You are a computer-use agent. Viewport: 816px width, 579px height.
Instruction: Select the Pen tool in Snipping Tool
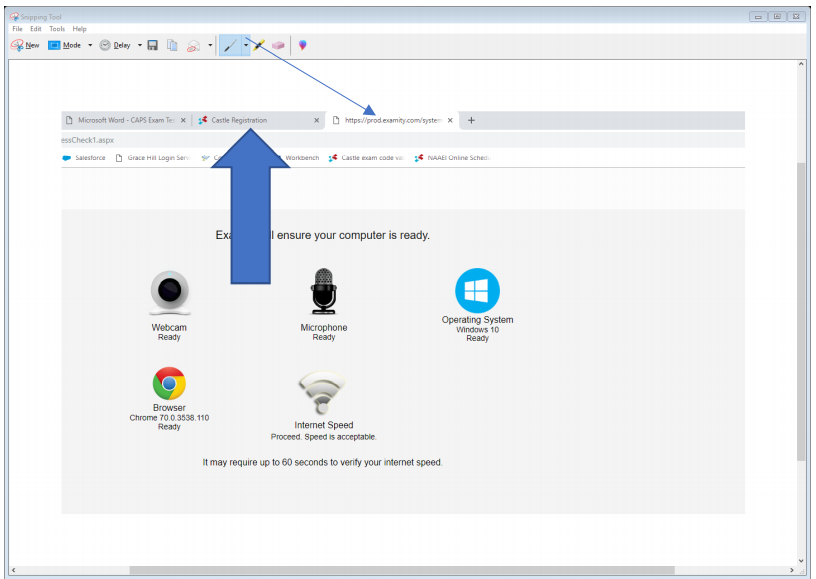click(232, 45)
